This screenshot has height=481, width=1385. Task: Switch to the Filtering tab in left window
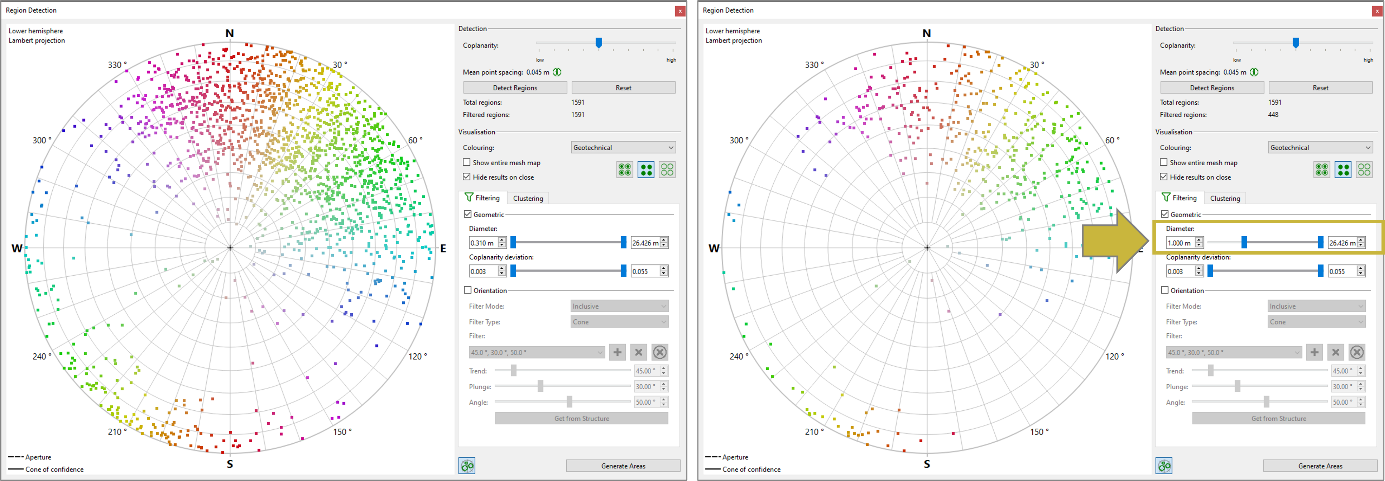484,198
